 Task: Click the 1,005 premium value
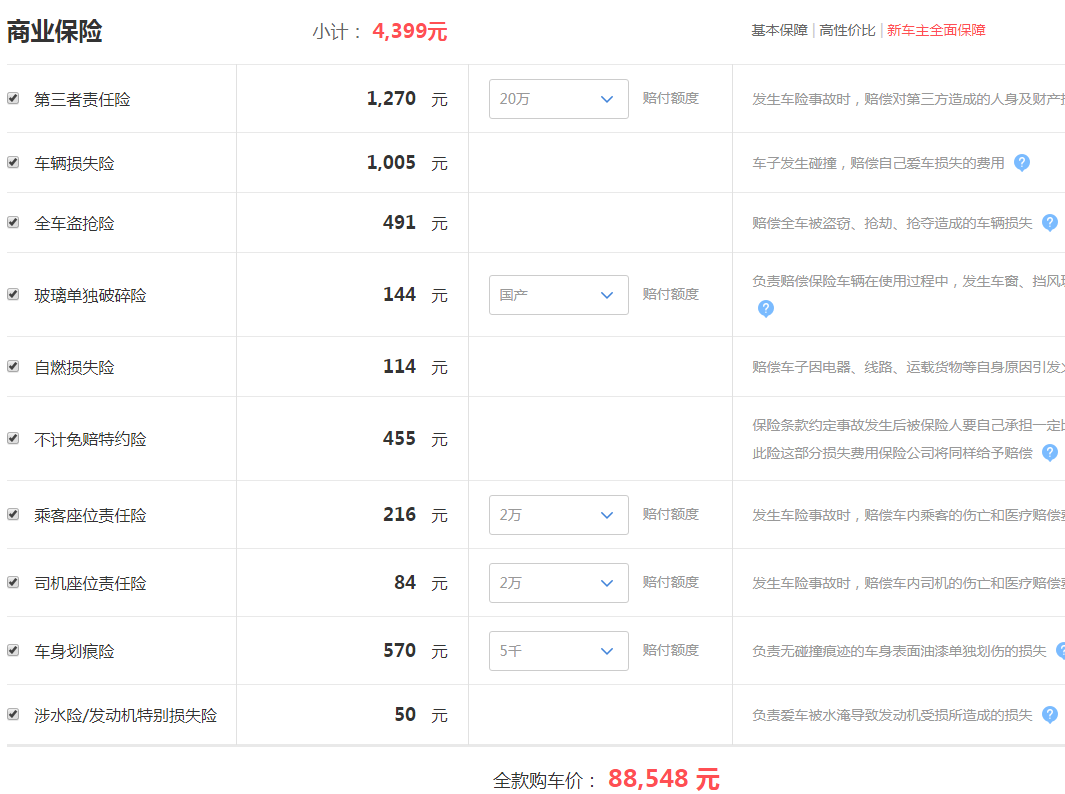391,163
